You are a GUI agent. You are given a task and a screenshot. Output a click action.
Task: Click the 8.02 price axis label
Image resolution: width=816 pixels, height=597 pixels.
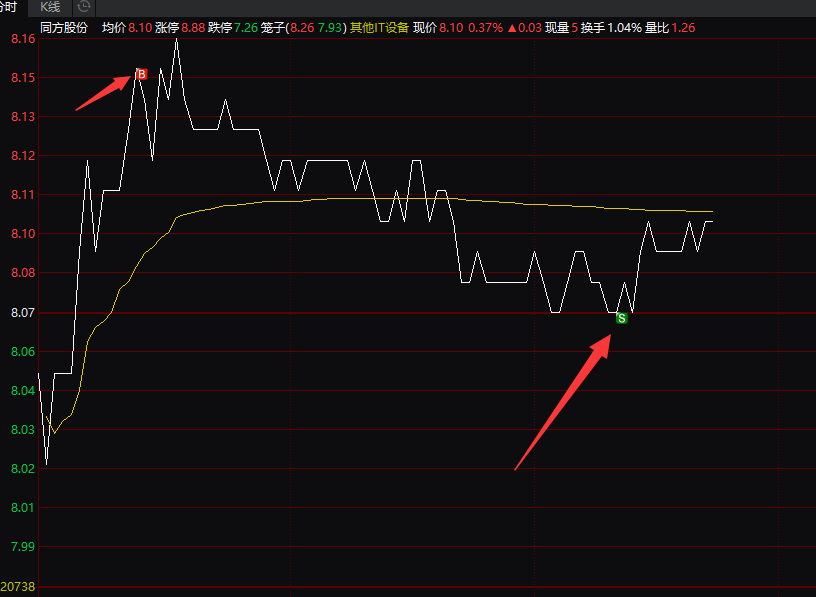pos(23,468)
